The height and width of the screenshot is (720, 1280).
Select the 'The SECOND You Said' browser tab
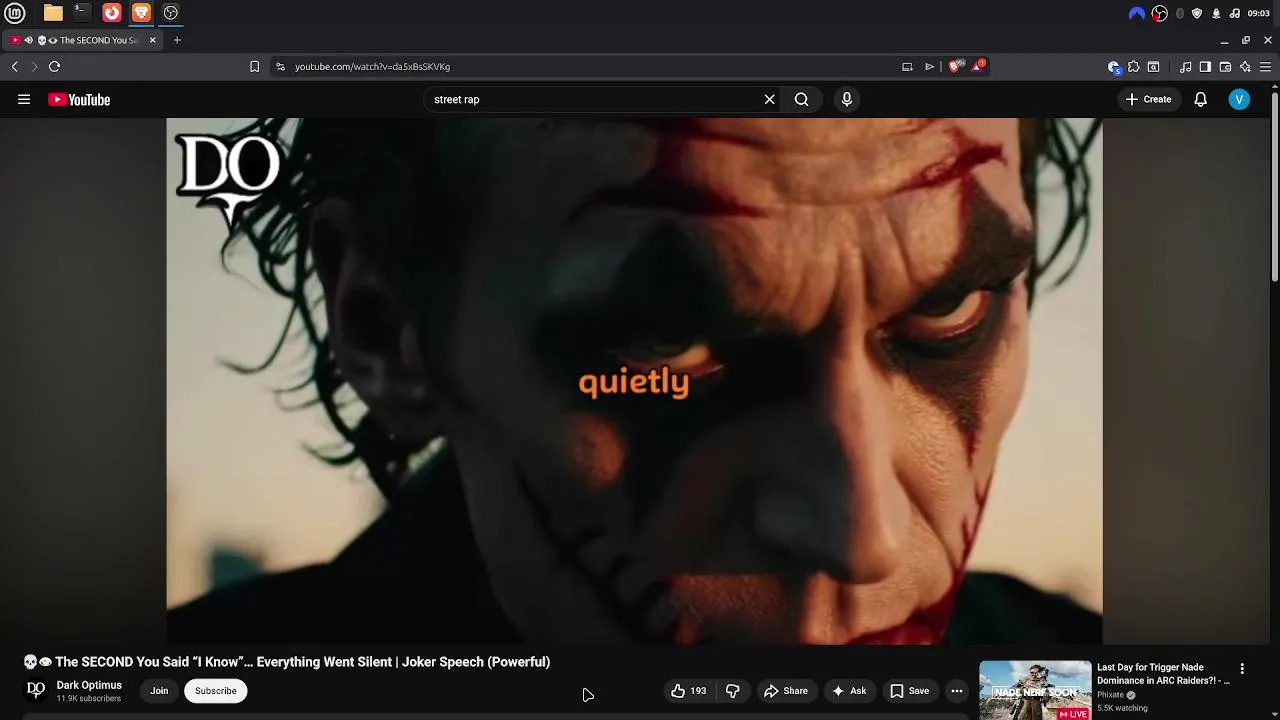click(83, 40)
